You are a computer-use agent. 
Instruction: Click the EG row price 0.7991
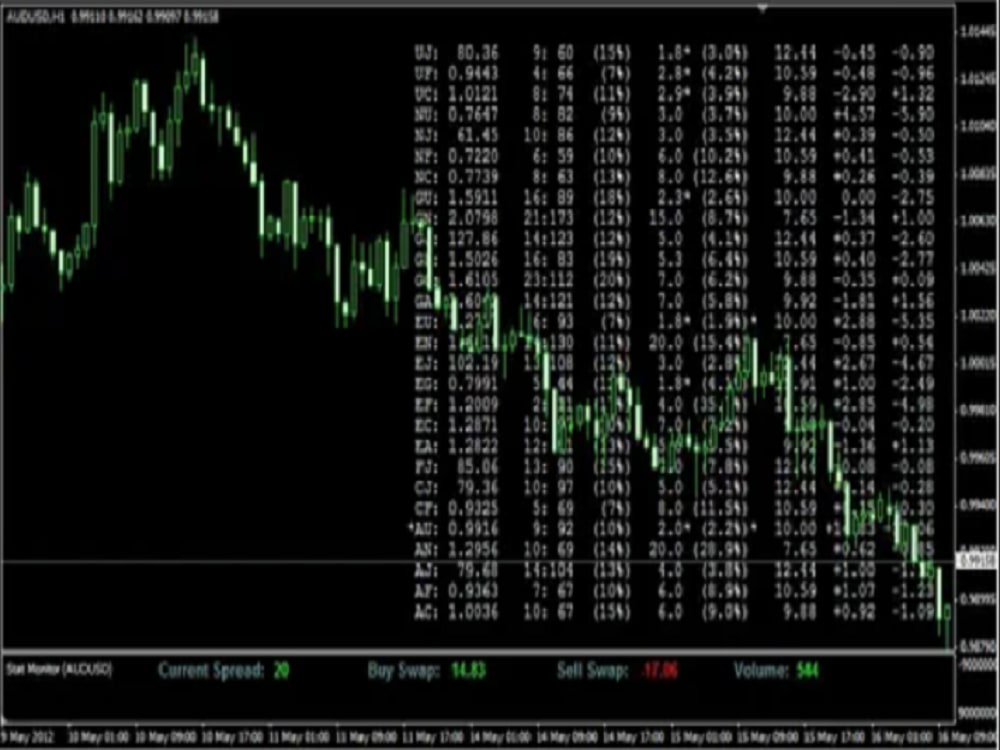(473, 384)
